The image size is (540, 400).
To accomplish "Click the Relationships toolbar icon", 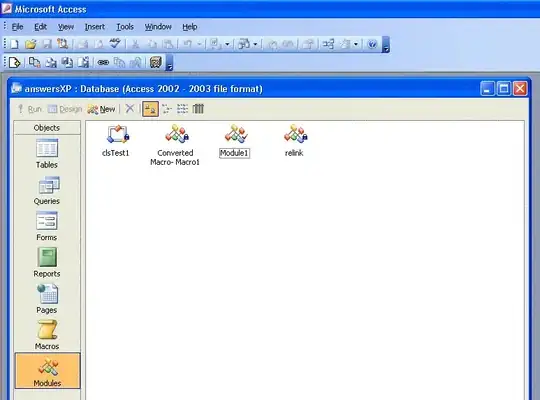I will pyautogui.click(x=328, y=44).
